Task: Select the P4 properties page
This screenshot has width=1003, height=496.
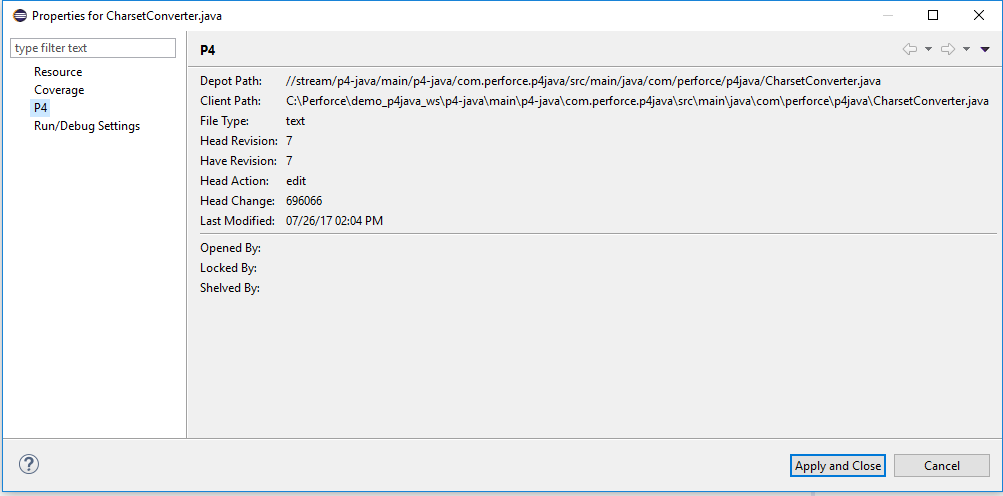Action: click(41, 108)
